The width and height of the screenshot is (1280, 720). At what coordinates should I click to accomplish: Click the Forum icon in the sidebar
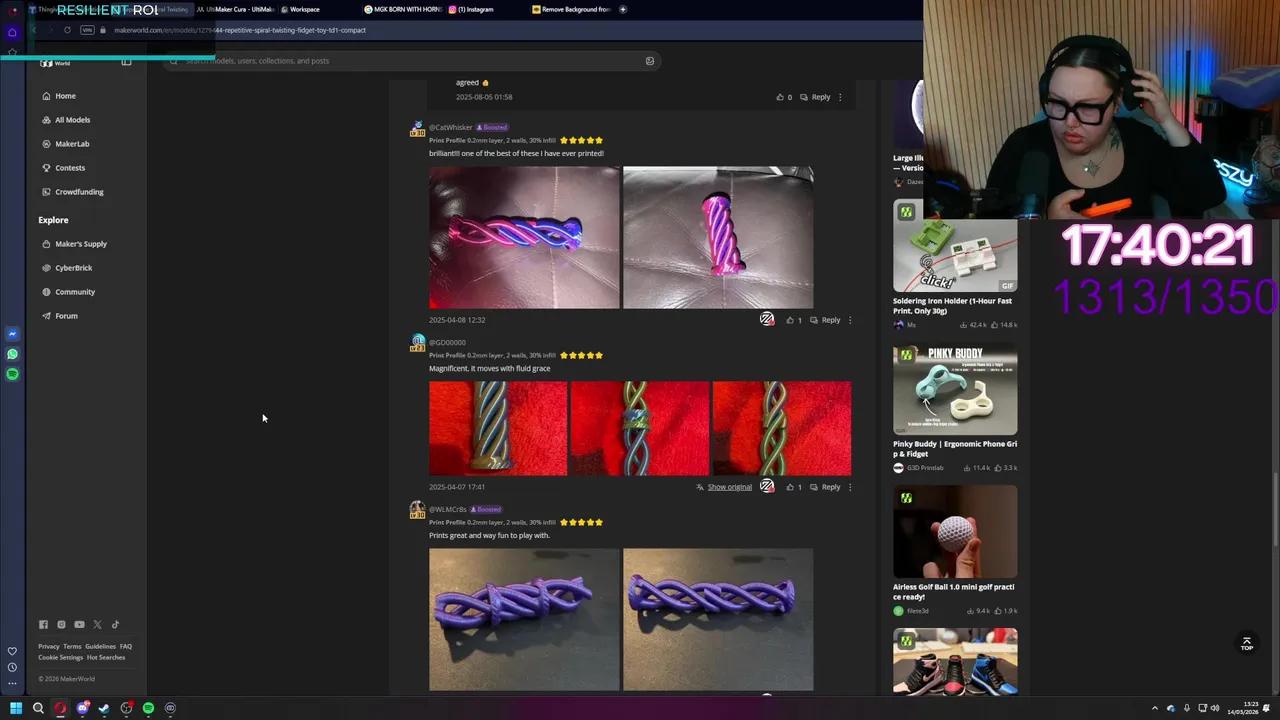47,315
